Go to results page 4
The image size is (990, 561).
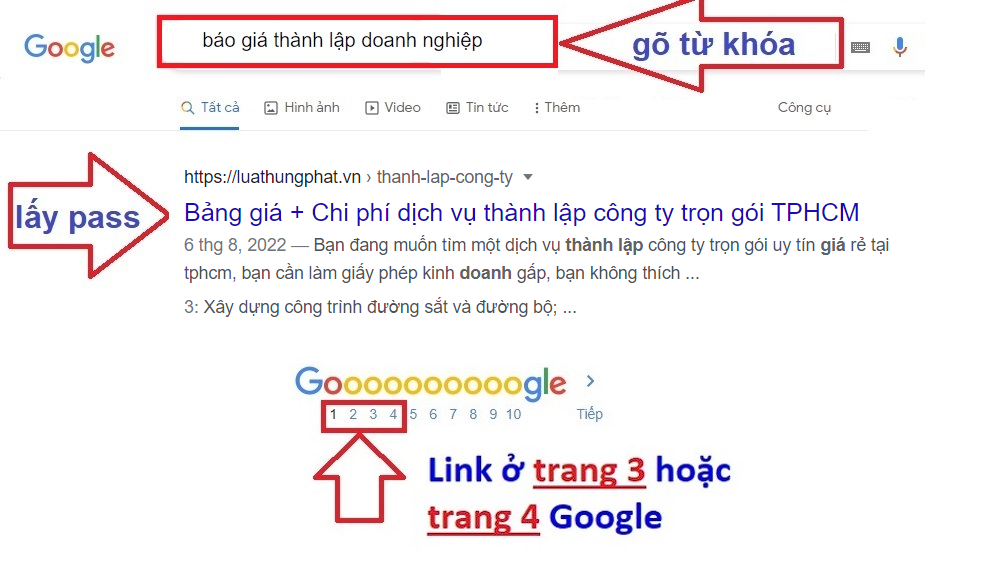tap(393, 415)
